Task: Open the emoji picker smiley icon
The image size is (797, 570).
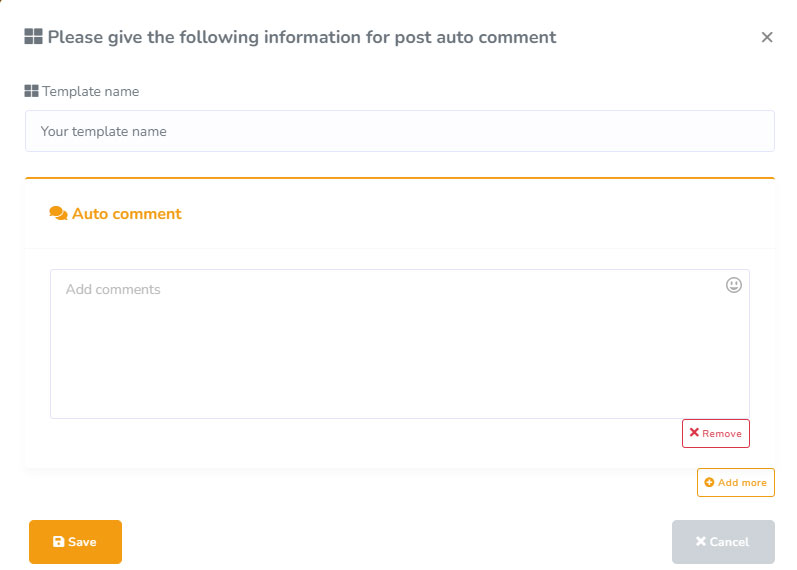Action: 734,286
